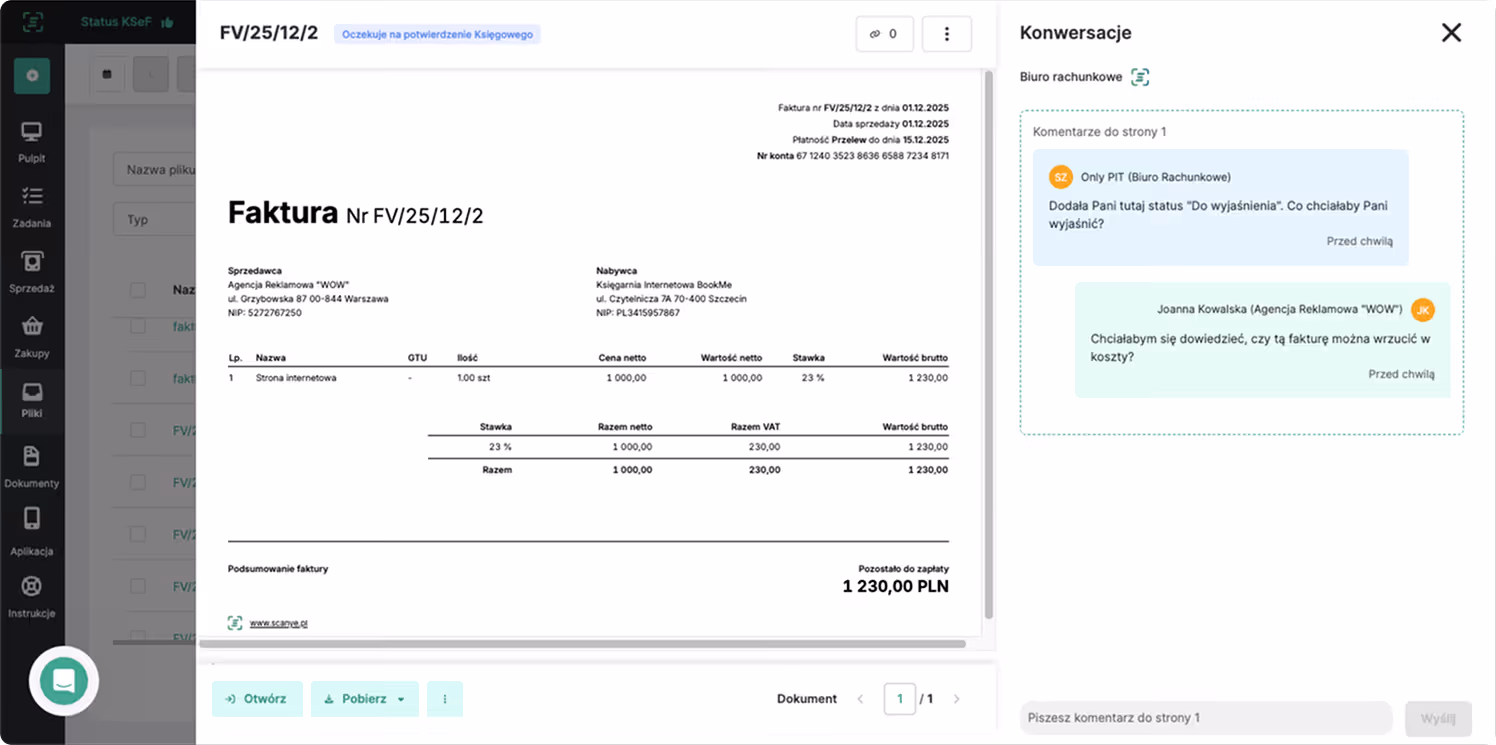Open Aplikacja mobile app section
This screenshot has height=745, width=1496.
click(x=32, y=530)
